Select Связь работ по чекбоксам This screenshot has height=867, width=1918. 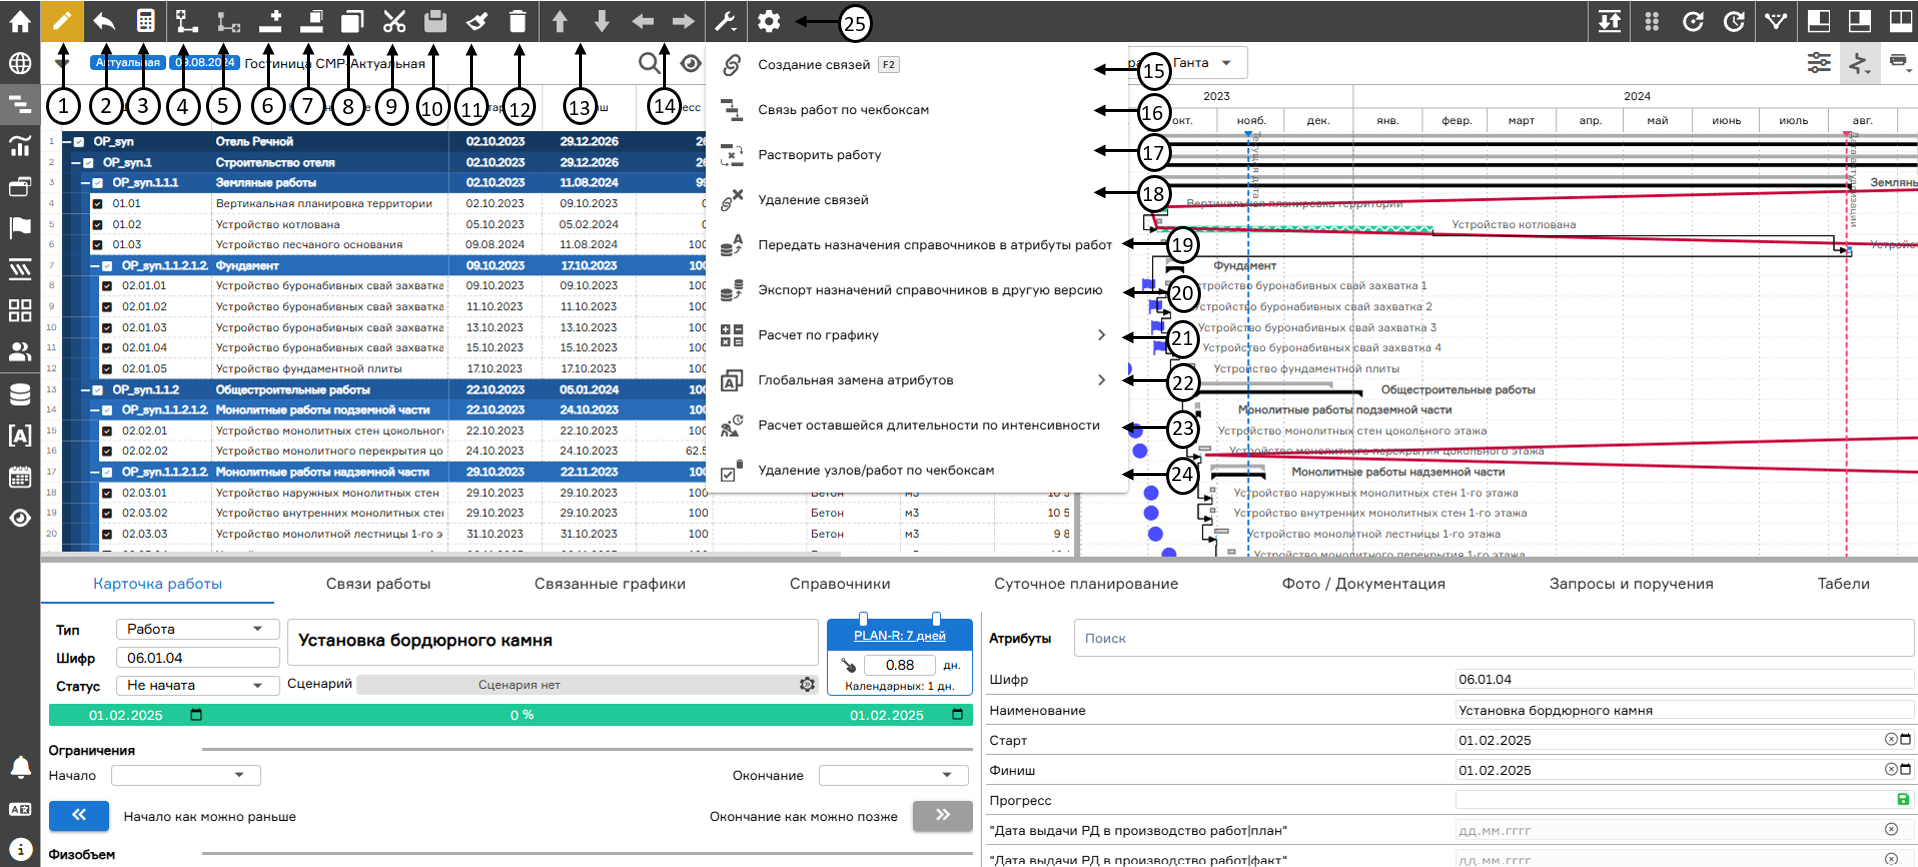point(917,110)
